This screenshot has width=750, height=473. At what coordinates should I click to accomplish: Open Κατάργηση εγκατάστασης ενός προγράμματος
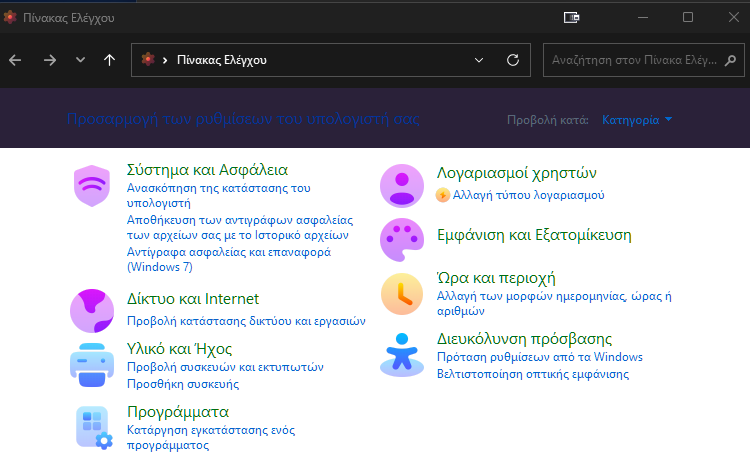coord(211,438)
